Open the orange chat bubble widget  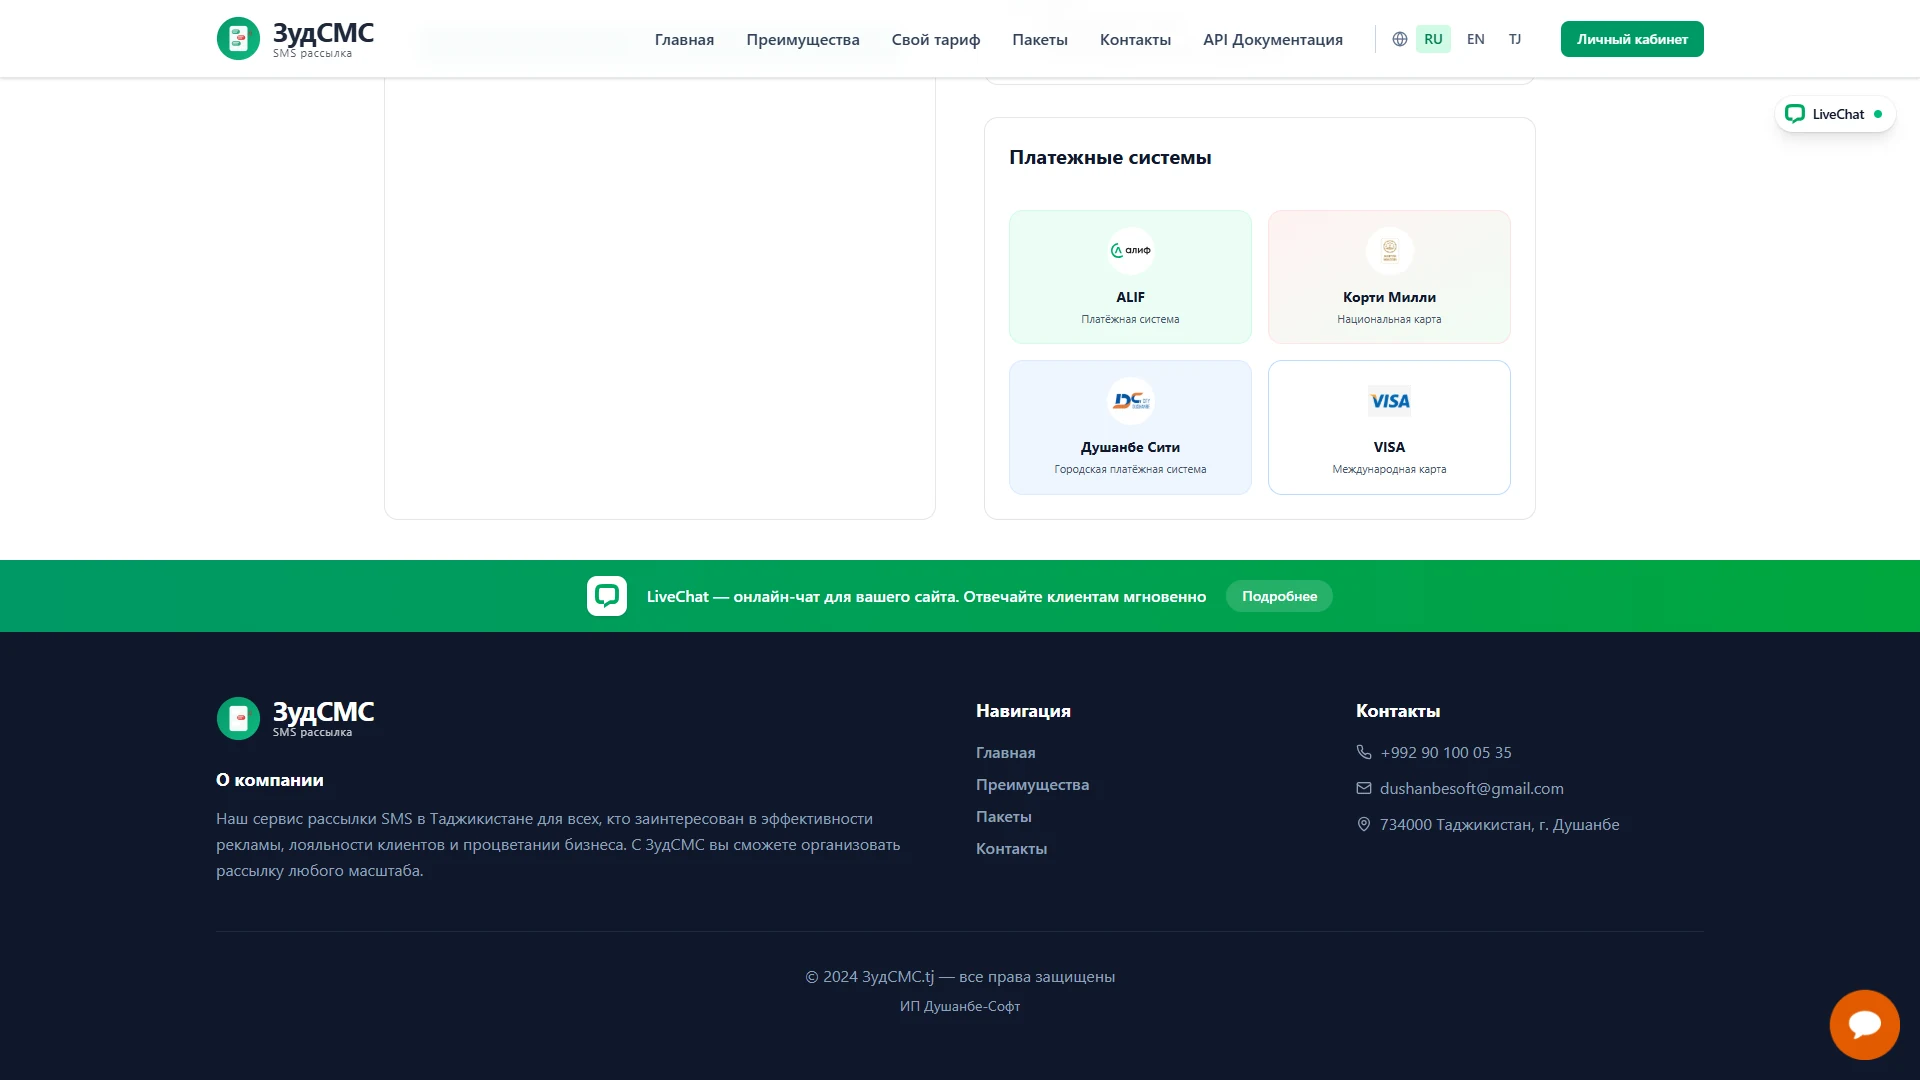[x=1864, y=1025]
